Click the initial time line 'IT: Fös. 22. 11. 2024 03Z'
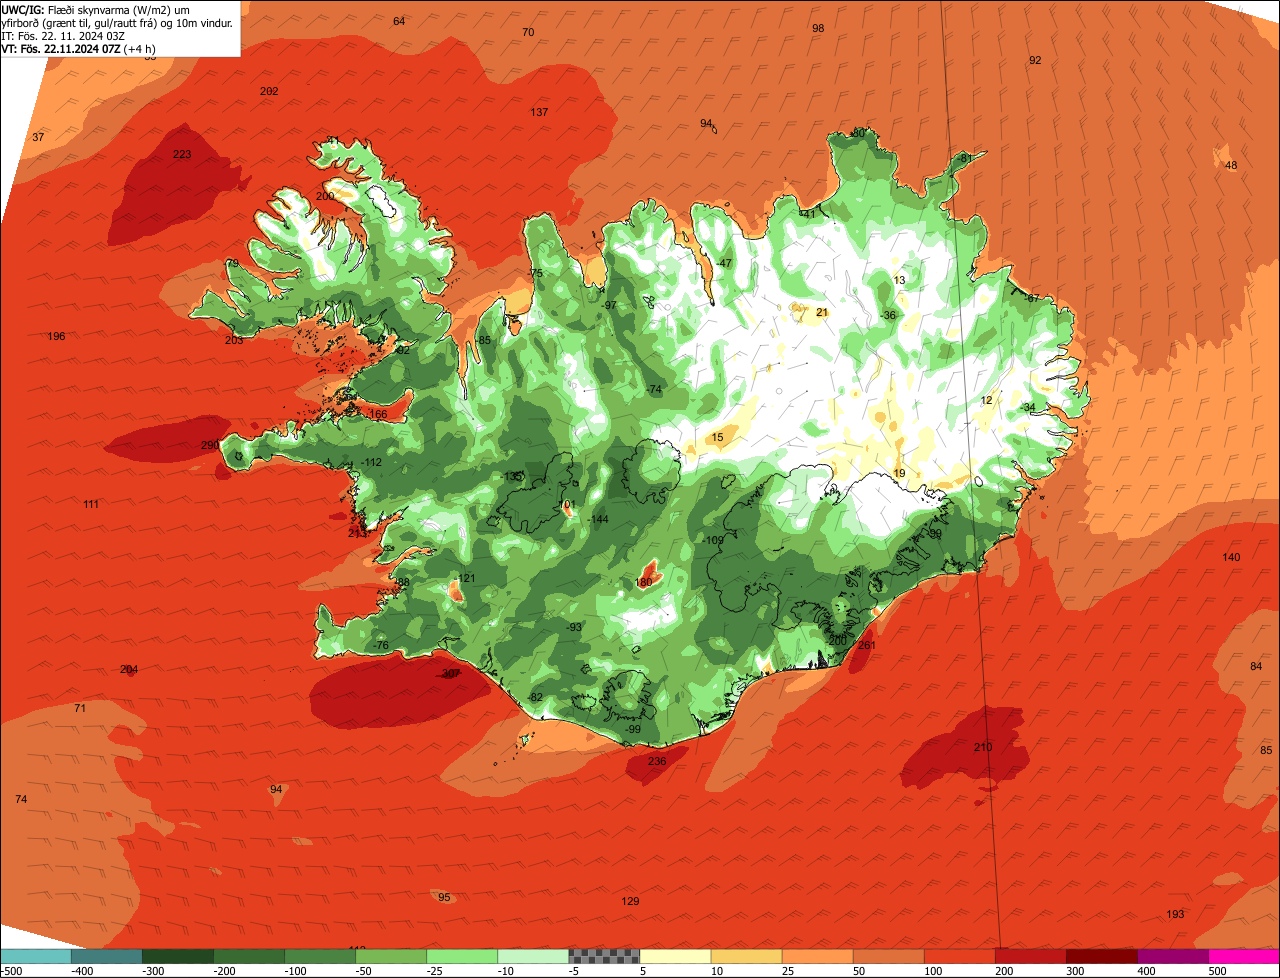This screenshot has width=1280, height=978. pyautogui.click(x=63, y=36)
